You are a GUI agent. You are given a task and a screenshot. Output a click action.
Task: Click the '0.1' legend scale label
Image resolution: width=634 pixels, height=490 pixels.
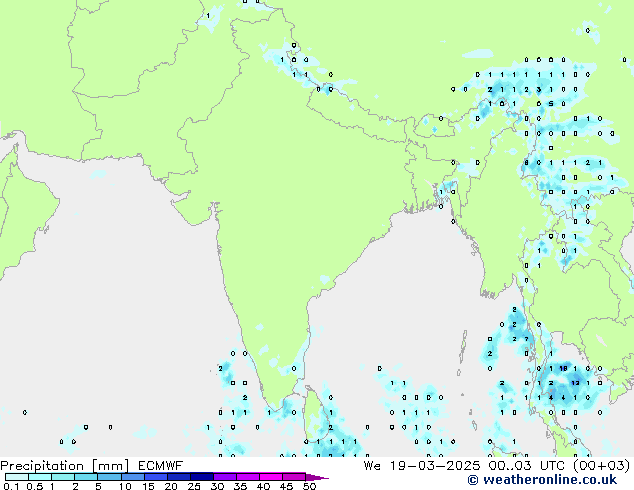point(11,486)
